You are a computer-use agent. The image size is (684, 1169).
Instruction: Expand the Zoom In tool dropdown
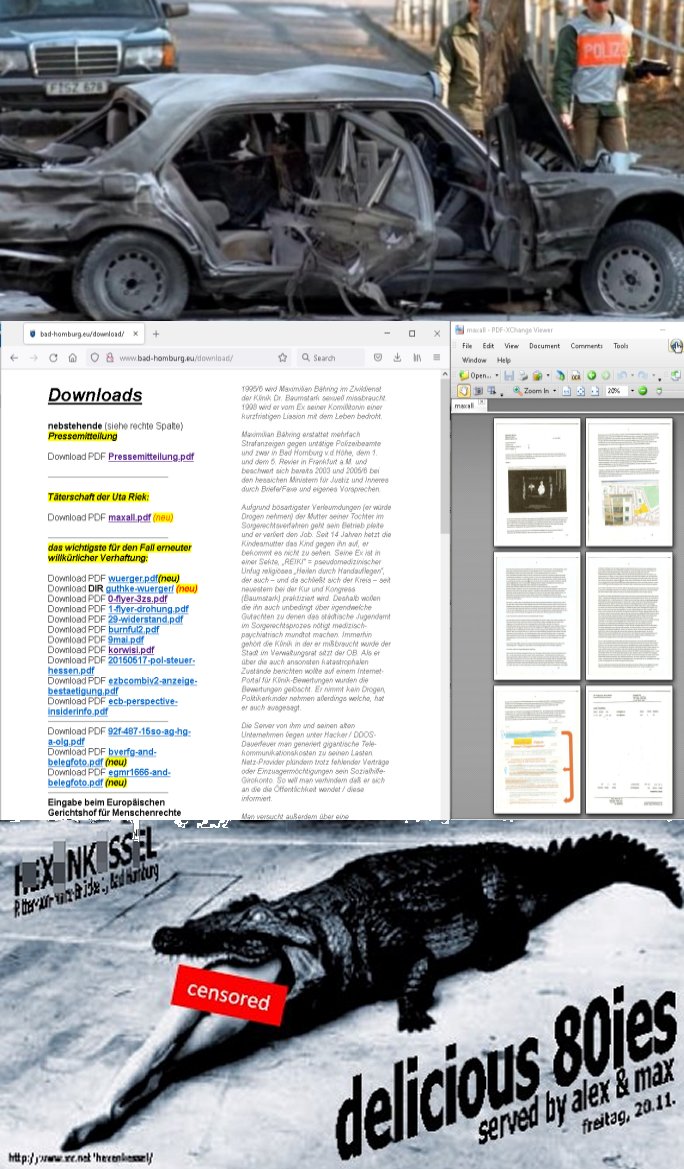tap(554, 391)
